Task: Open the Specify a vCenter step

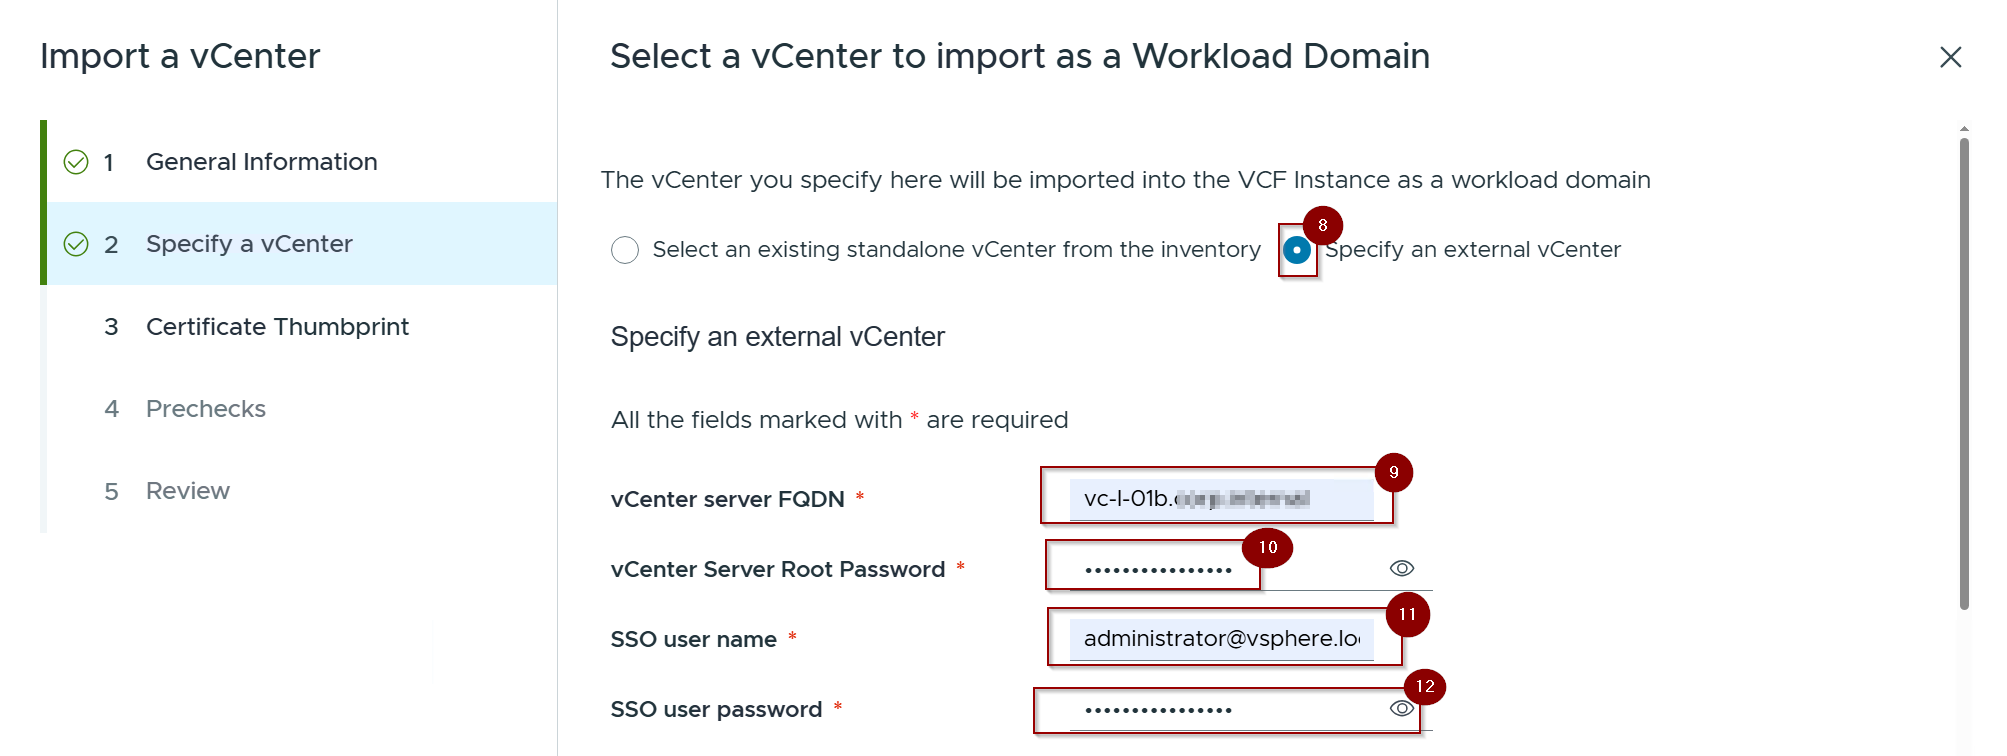Action: coord(249,244)
